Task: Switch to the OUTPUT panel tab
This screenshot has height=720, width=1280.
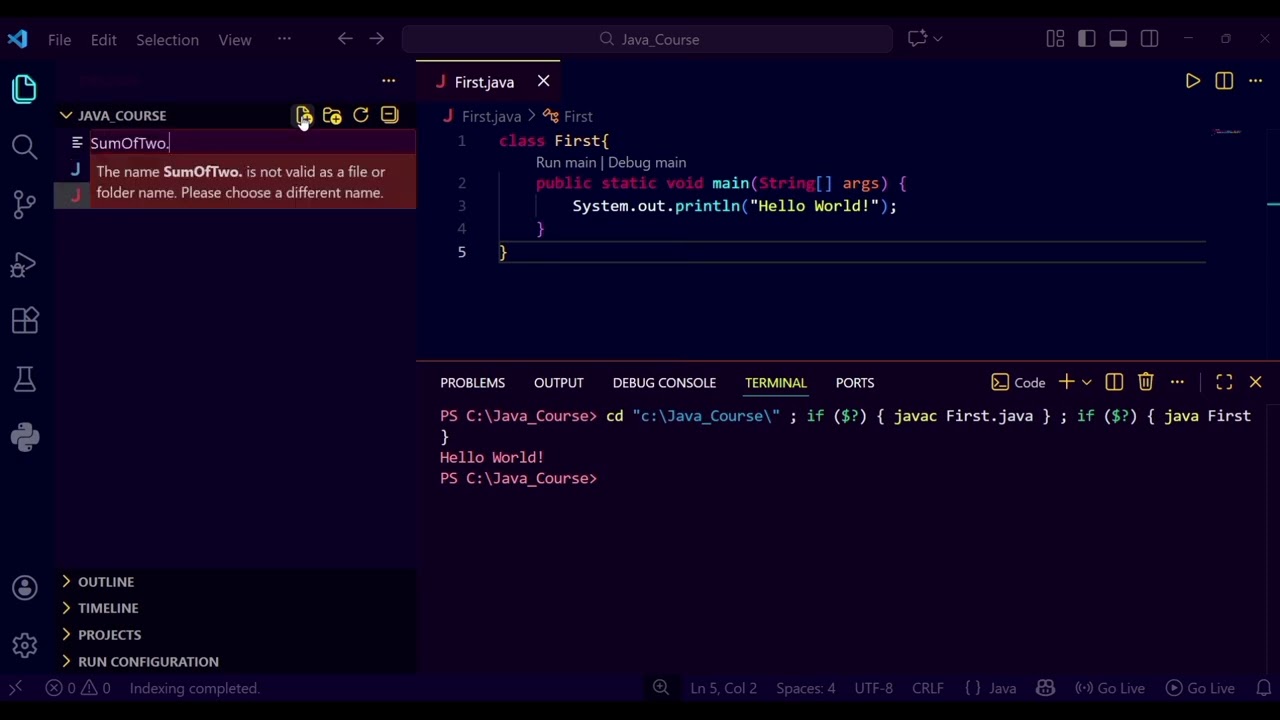Action: pyautogui.click(x=558, y=382)
